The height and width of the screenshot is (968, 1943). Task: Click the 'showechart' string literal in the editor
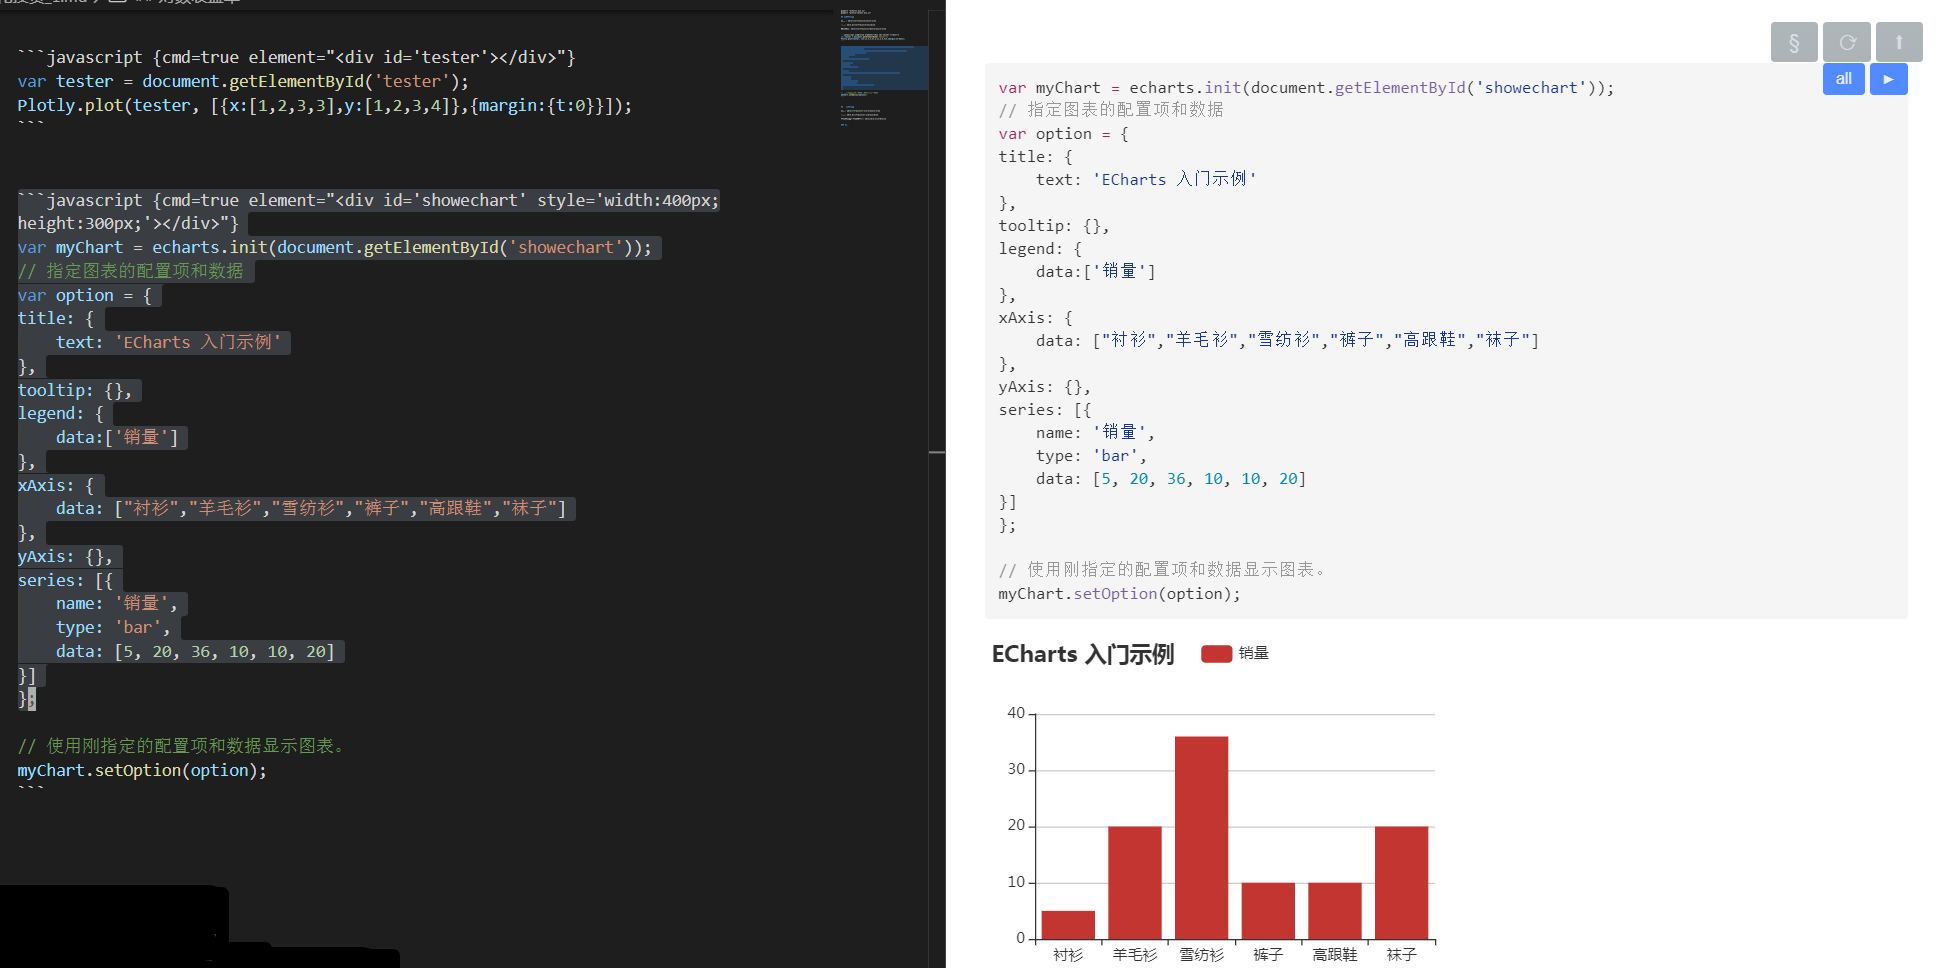[x=566, y=247]
